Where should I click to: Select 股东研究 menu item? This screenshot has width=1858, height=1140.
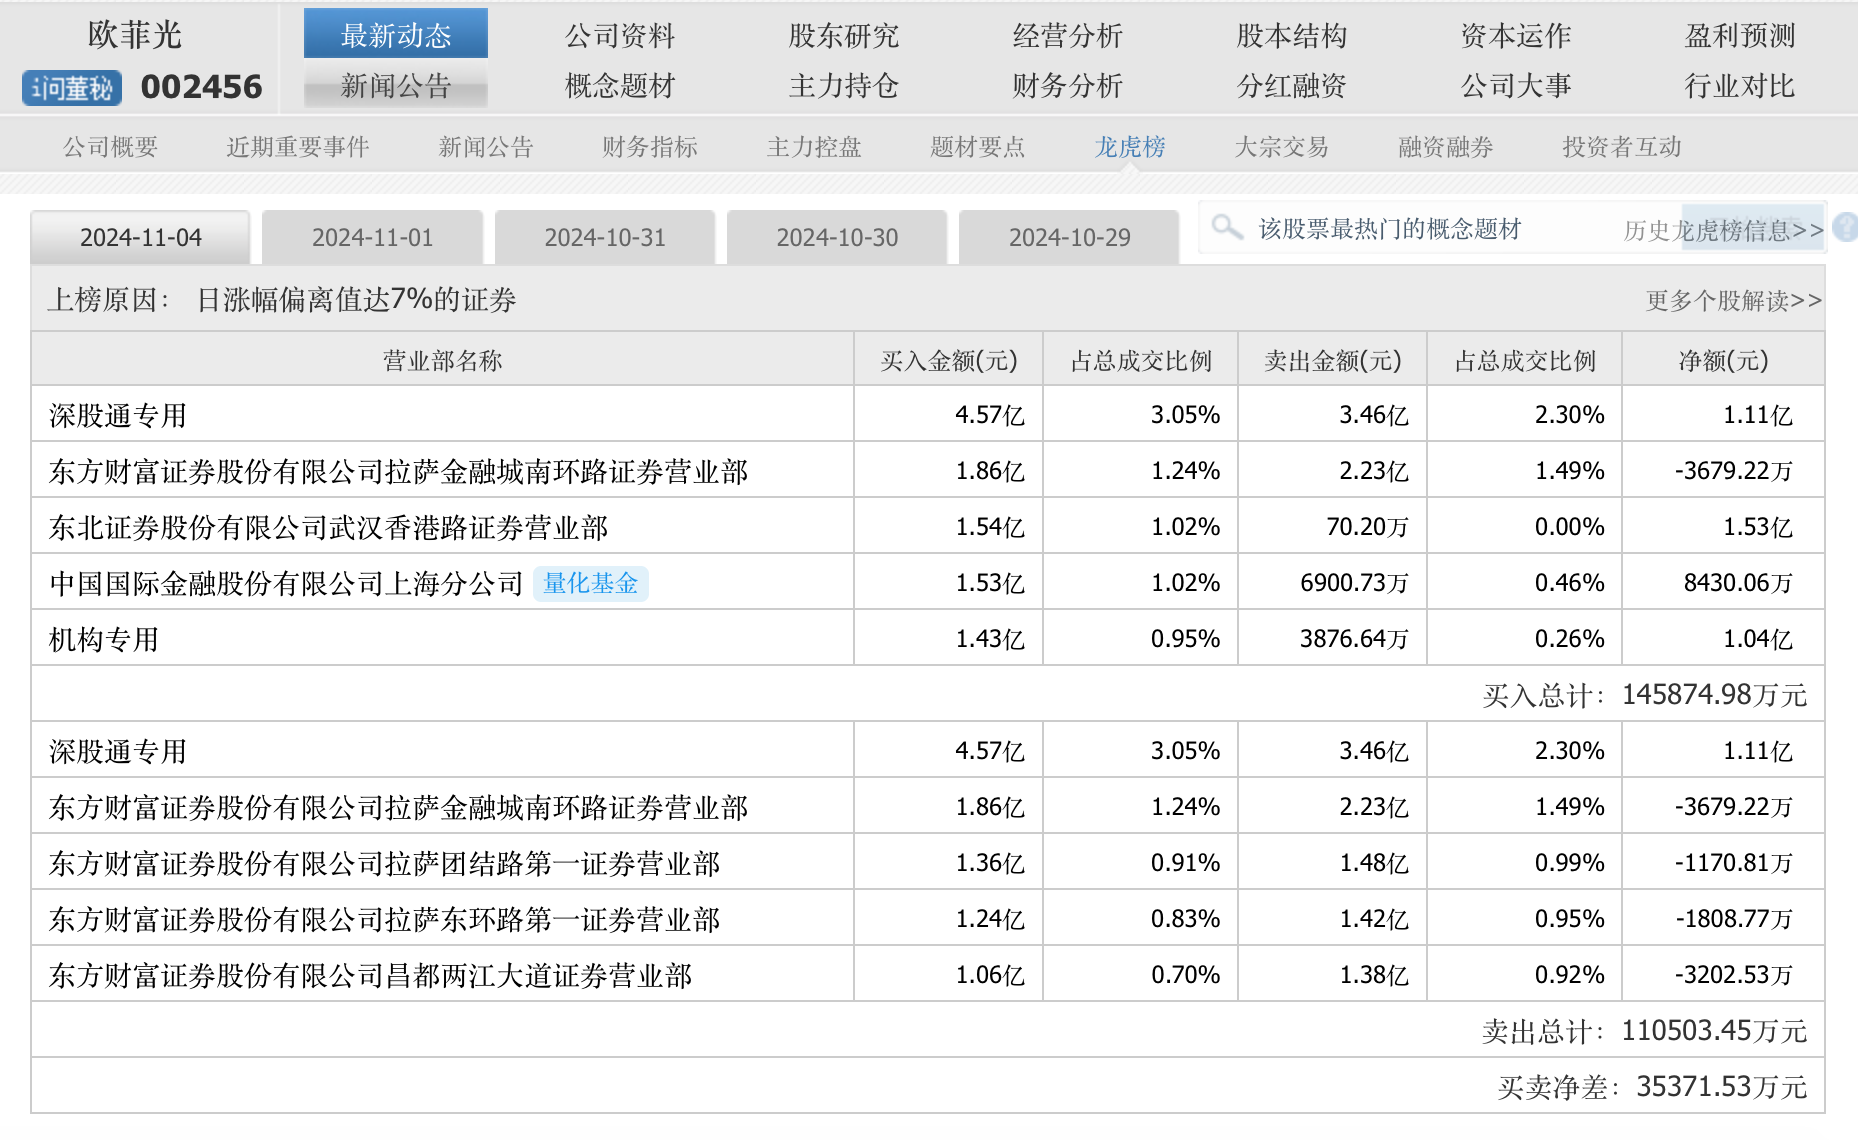(x=844, y=36)
